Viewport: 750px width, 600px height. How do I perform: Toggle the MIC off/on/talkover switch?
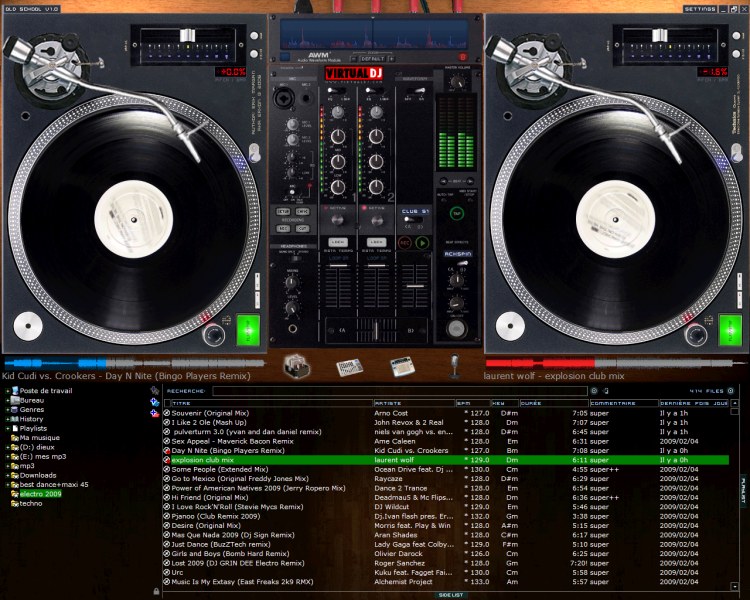[x=292, y=192]
